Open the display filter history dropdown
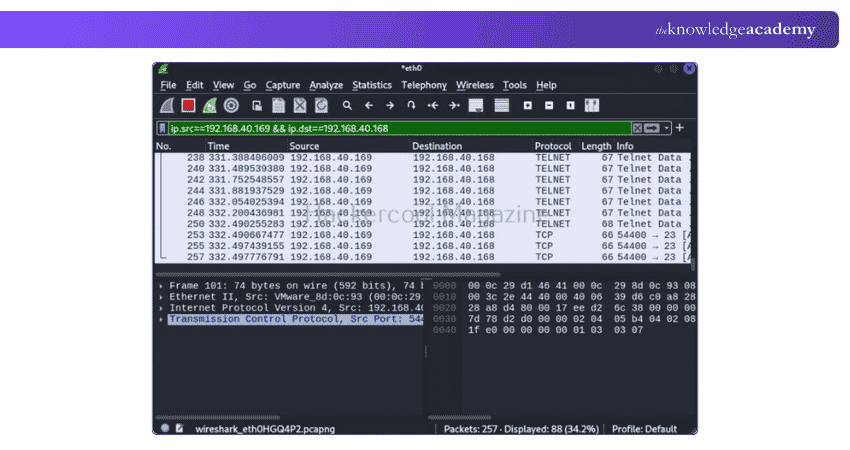The height and width of the screenshot is (450, 850). tap(666, 128)
